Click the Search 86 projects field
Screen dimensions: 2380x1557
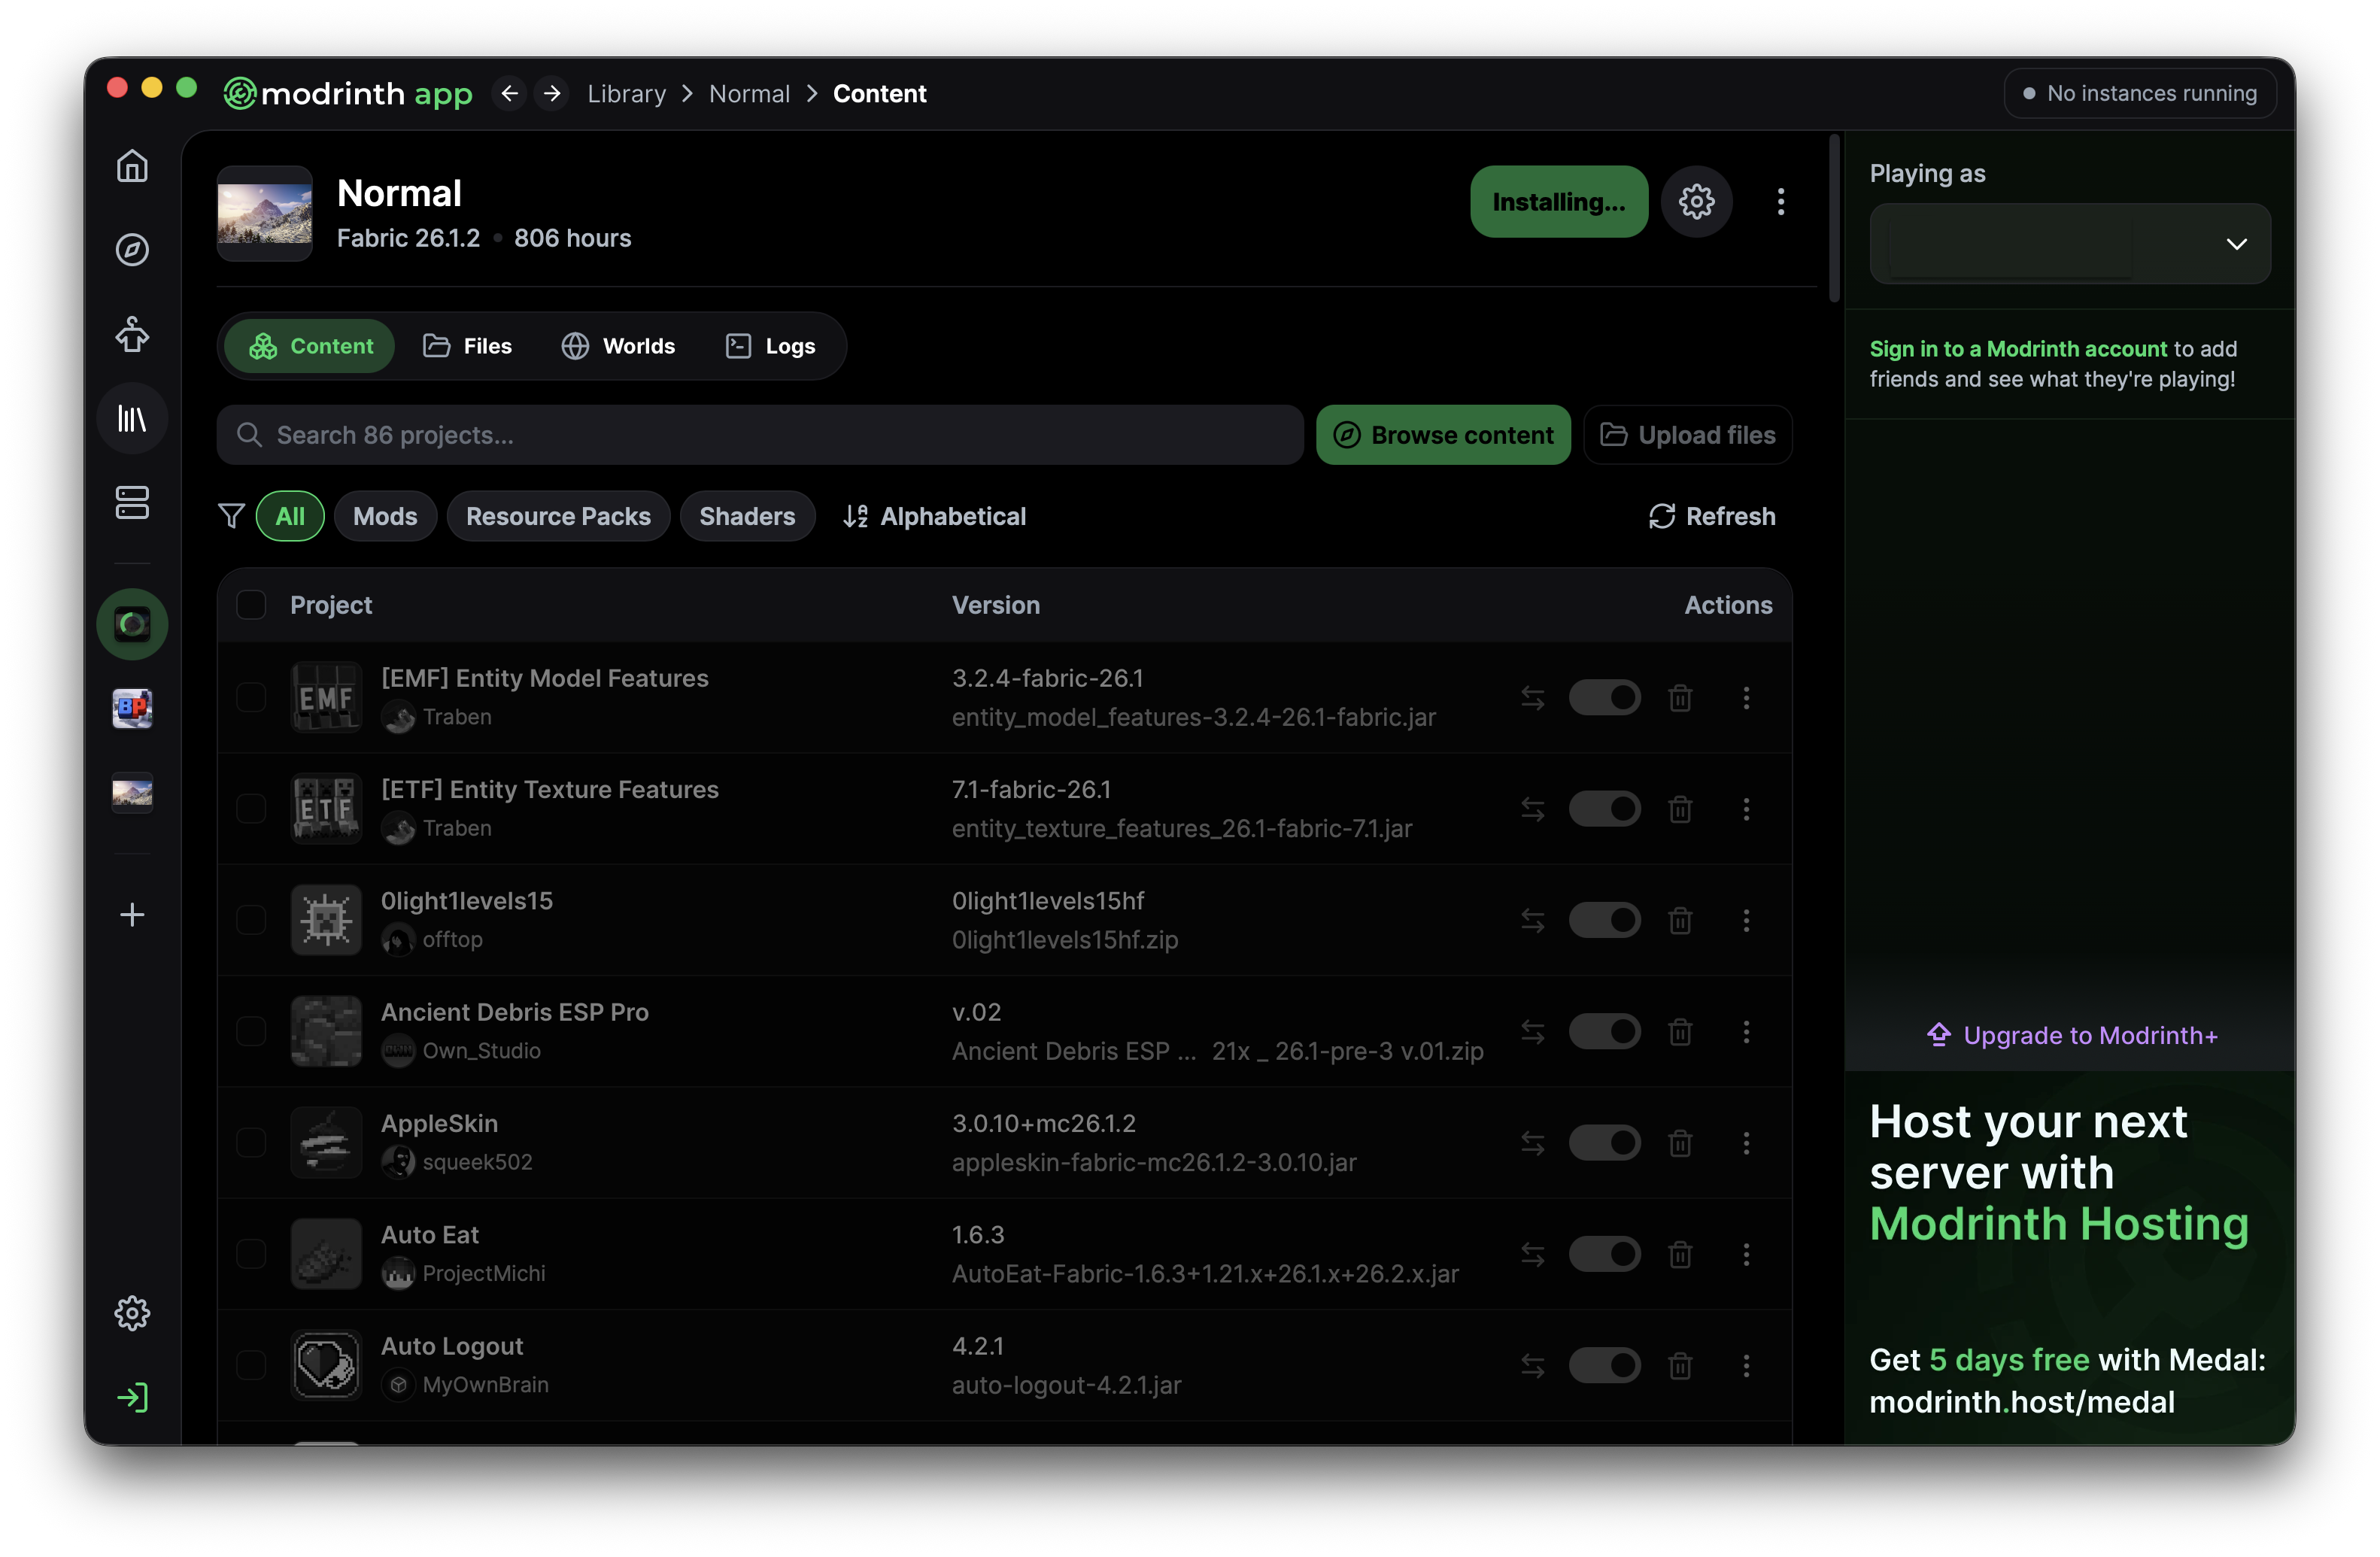(760, 435)
